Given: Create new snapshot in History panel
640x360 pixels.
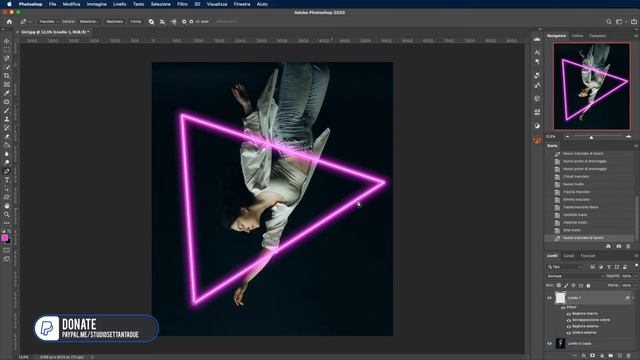Looking at the screenshot, I should point(619,246).
